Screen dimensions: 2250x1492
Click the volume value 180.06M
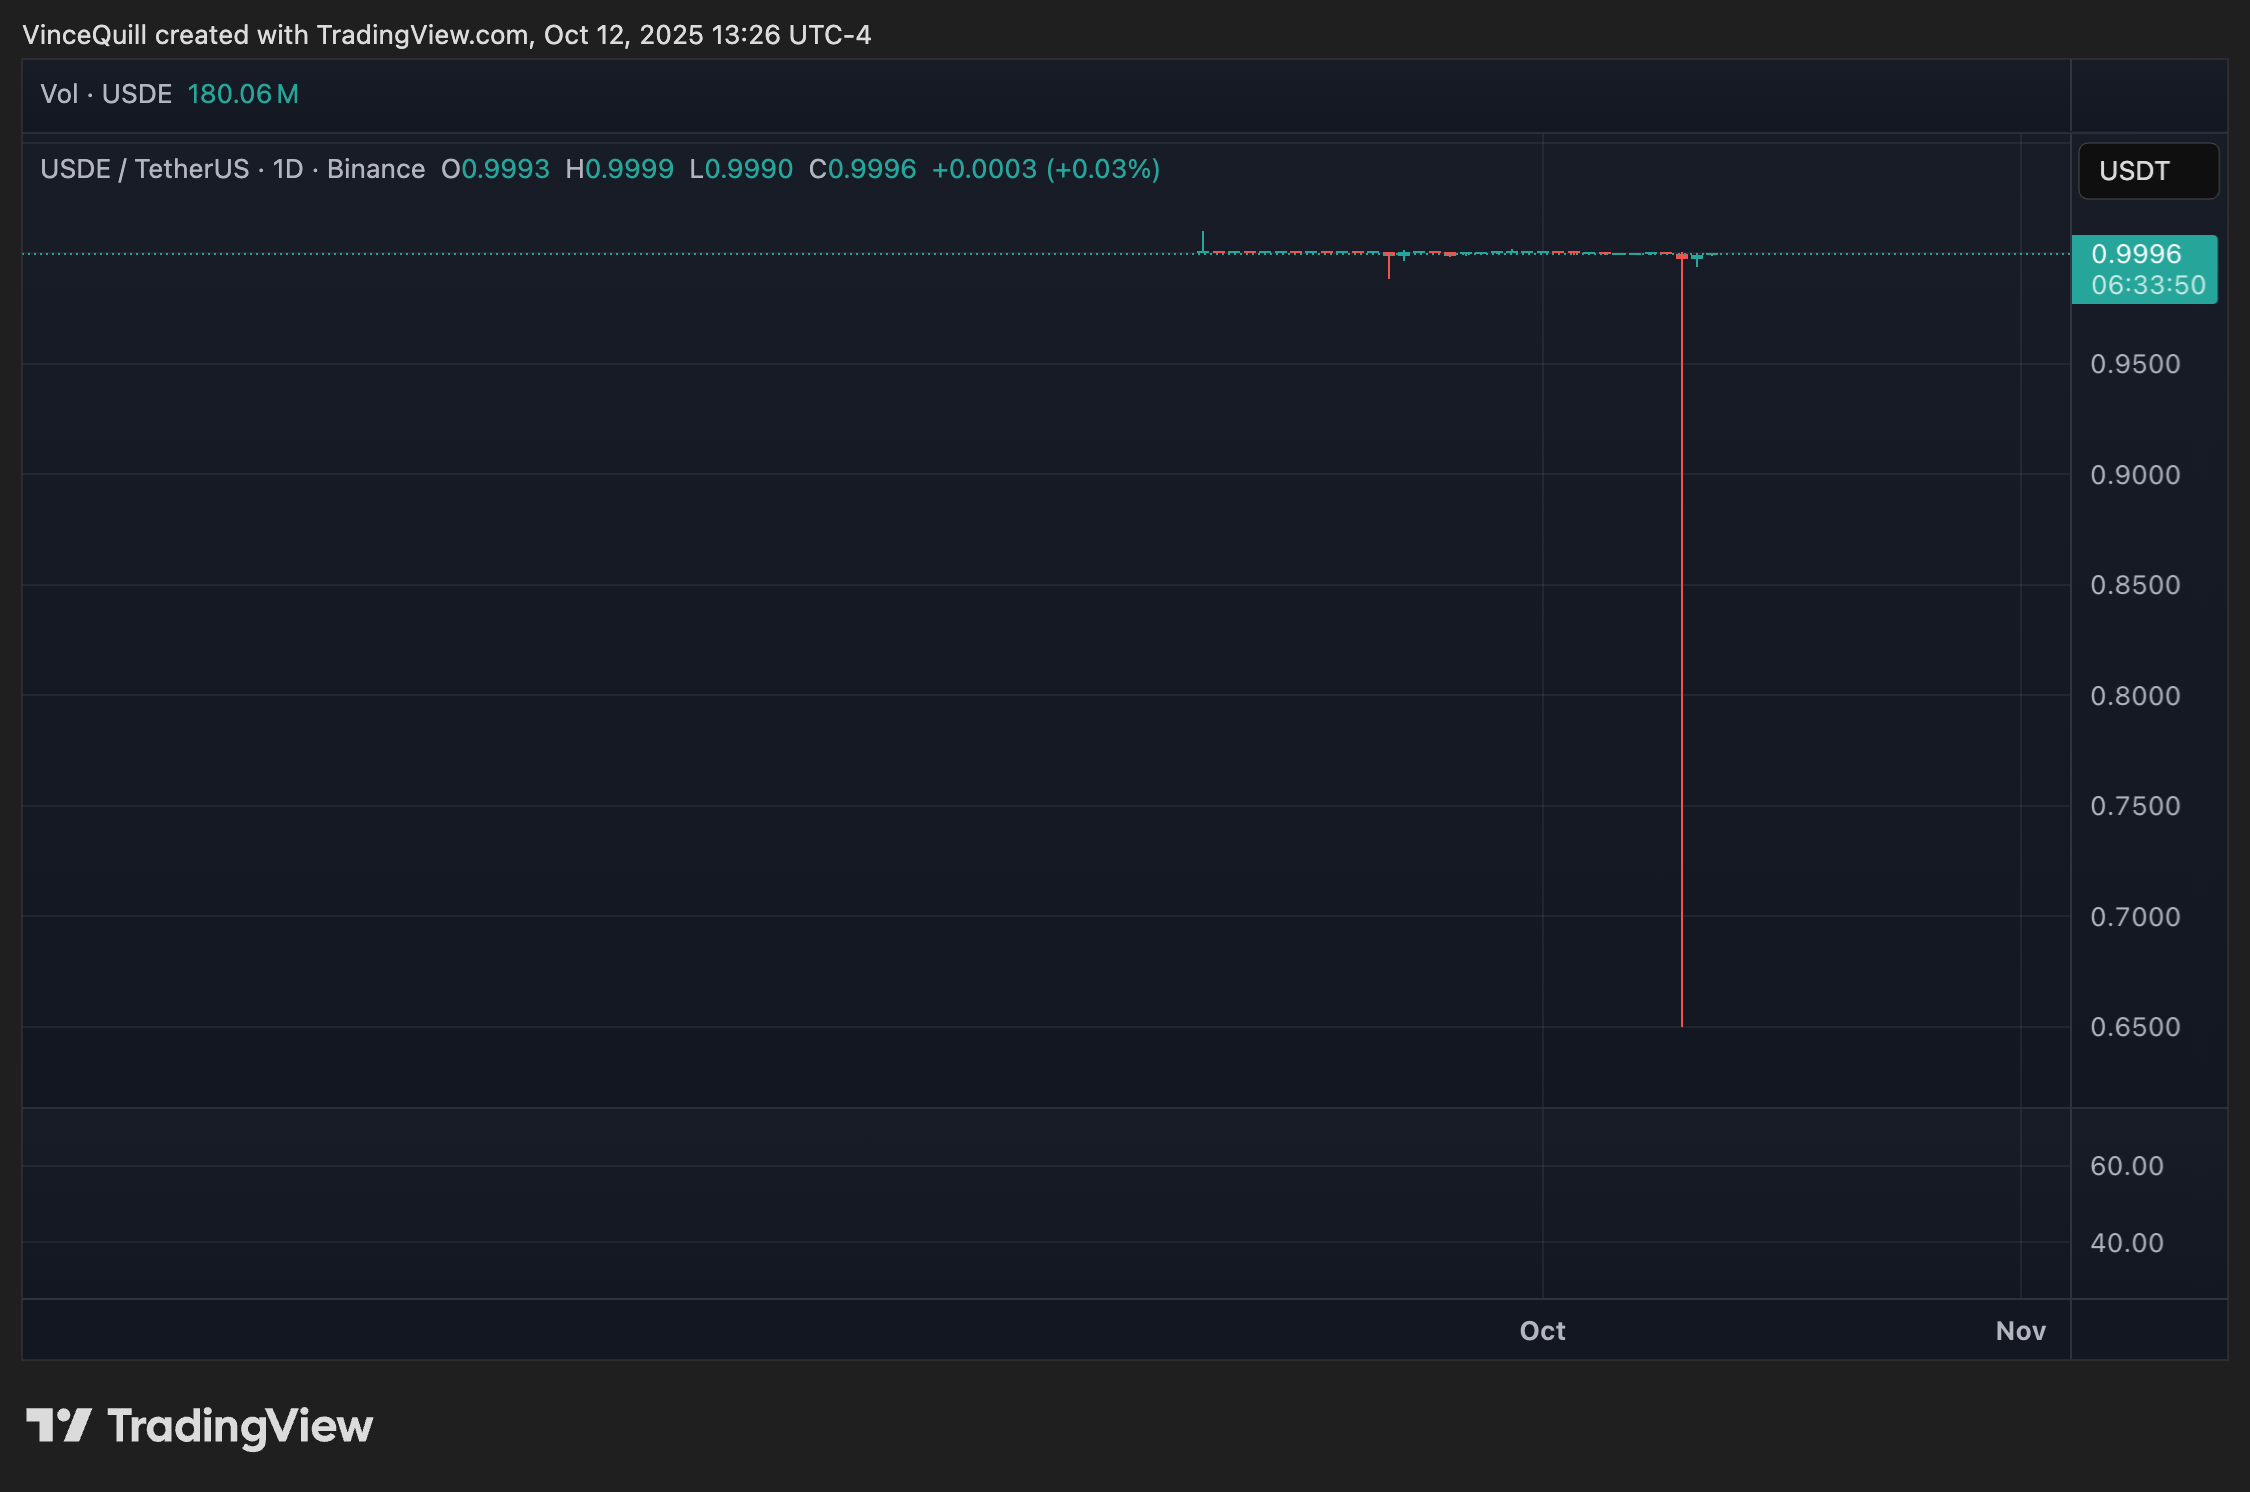pyautogui.click(x=242, y=94)
